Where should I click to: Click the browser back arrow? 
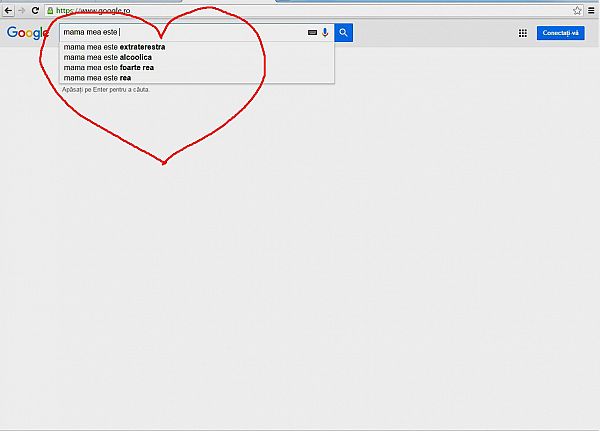coord(8,10)
